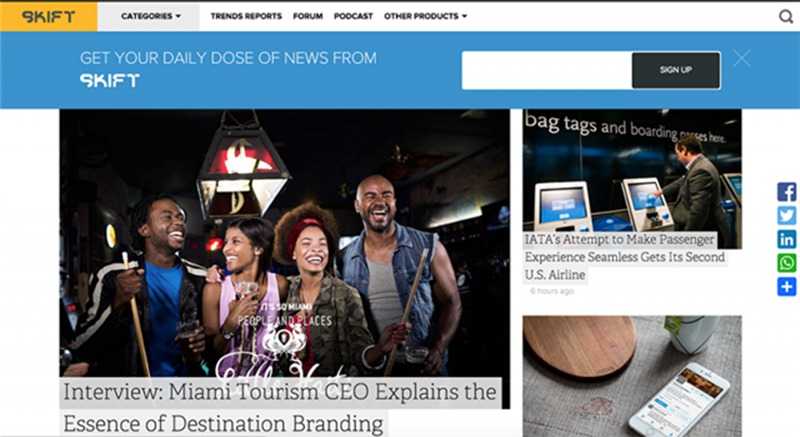This screenshot has width=800, height=437.
Task: Open the Podcast section
Action: point(353,16)
